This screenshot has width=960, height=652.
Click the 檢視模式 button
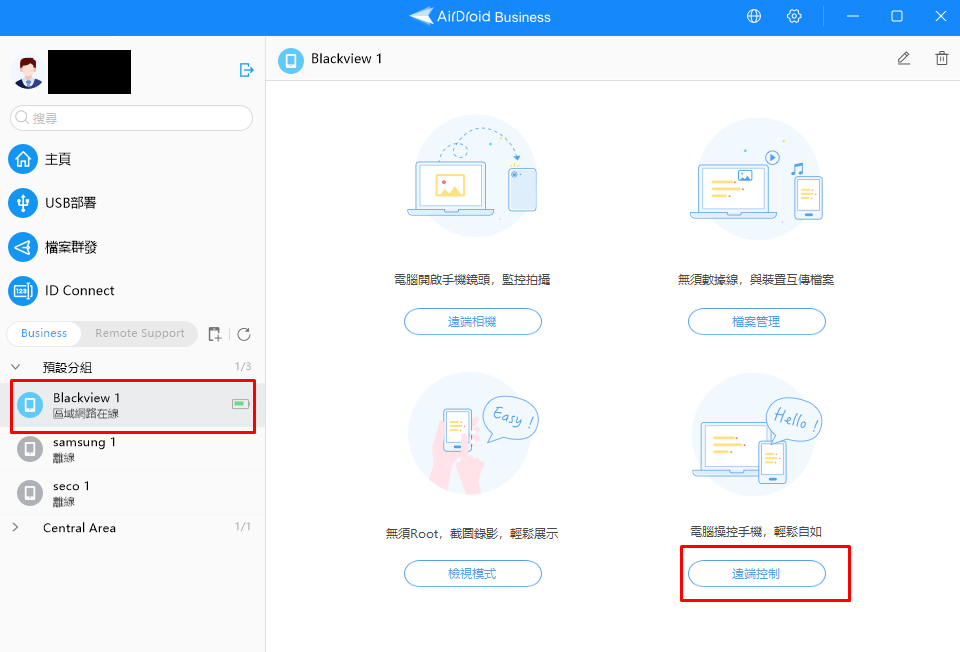click(x=473, y=574)
